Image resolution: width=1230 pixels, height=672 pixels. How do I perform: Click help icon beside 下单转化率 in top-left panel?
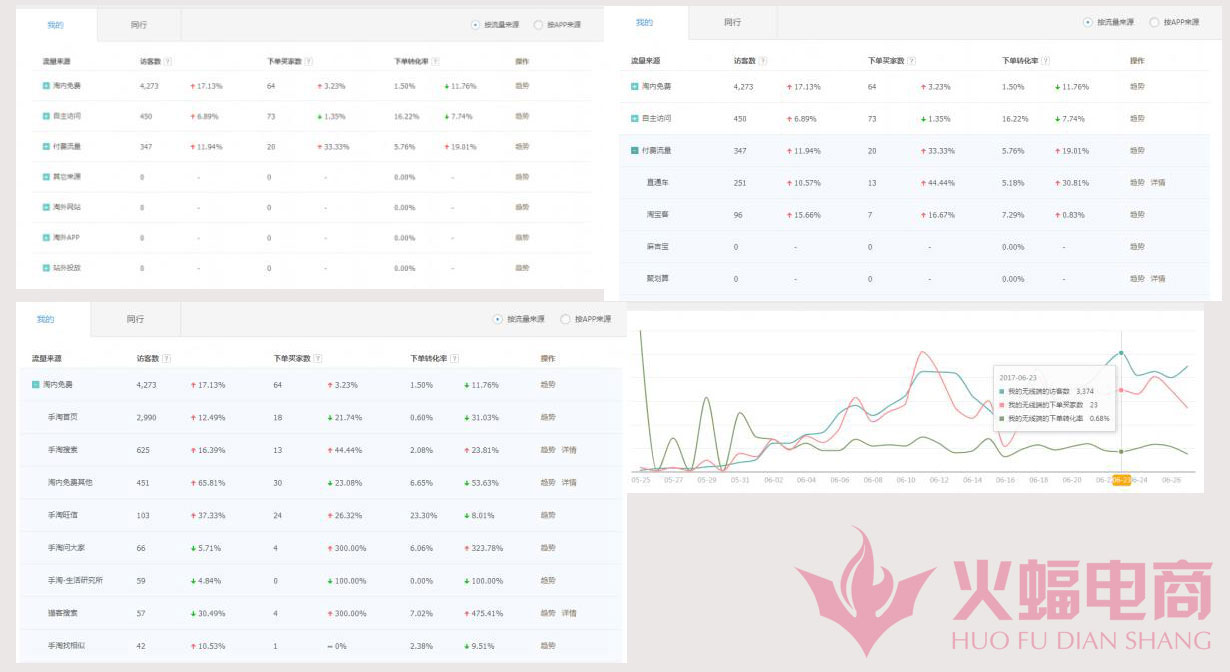click(x=436, y=61)
